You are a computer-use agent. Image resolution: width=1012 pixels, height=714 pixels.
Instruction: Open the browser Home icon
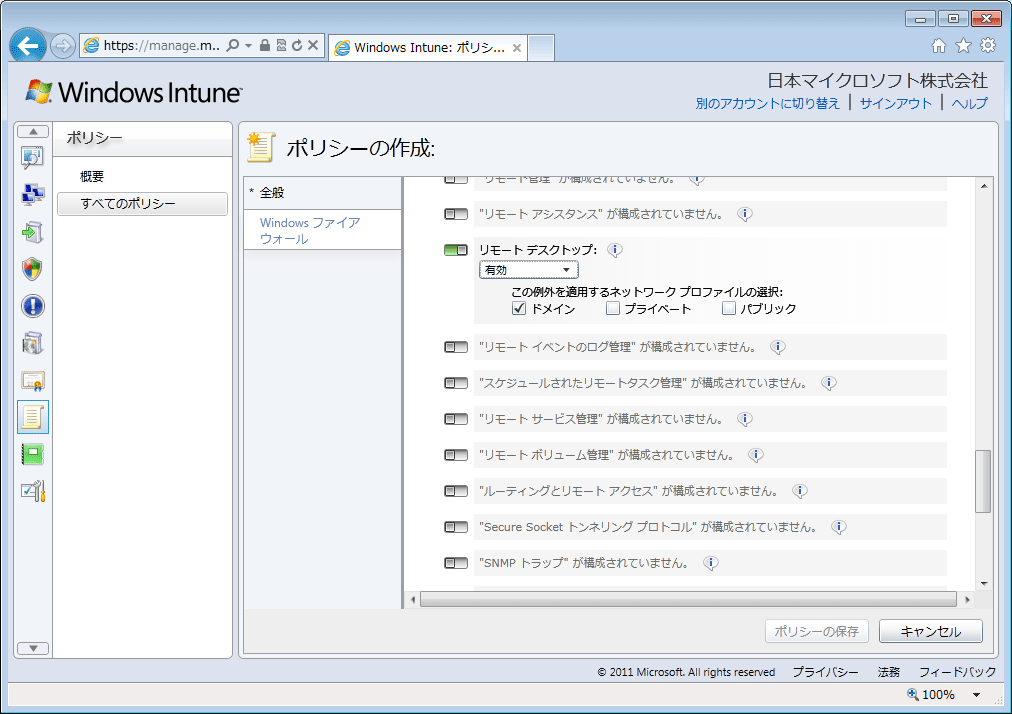(939, 45)
